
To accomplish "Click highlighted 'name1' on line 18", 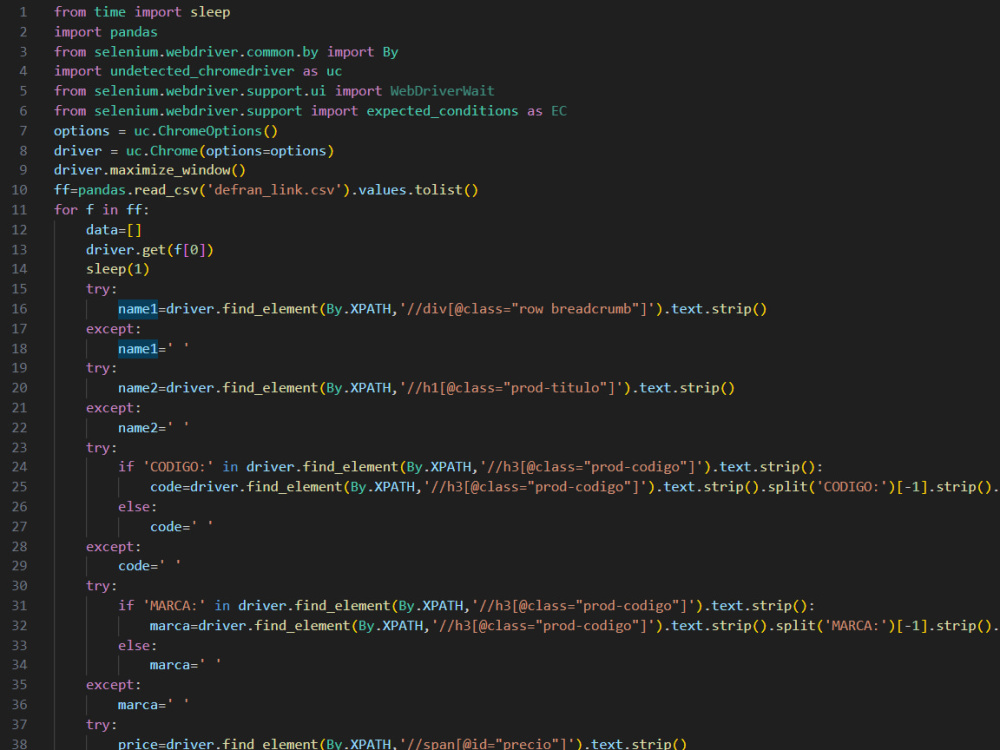I will [138, 348].
